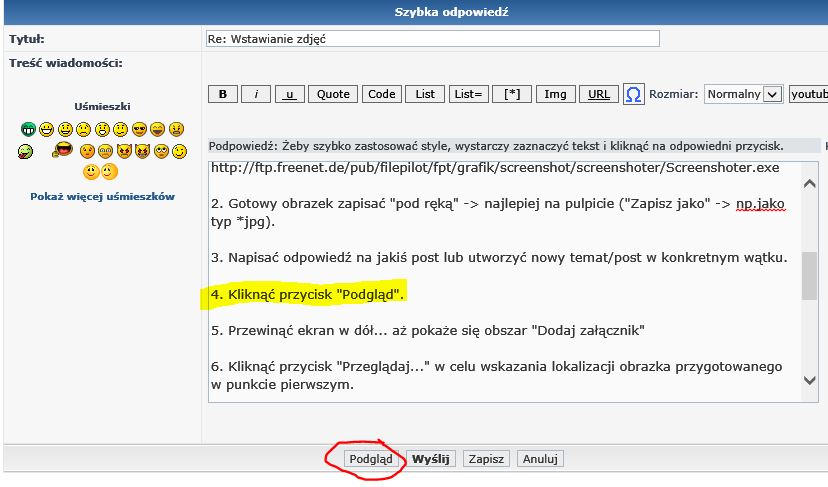Open the Rozmiar font size dropdown

[743, 94]
